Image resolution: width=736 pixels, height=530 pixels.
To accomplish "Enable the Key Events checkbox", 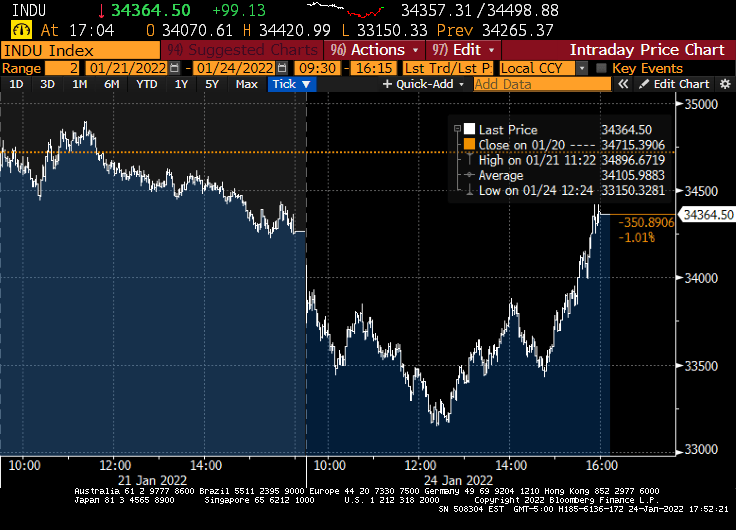I will tap(601, 68).
